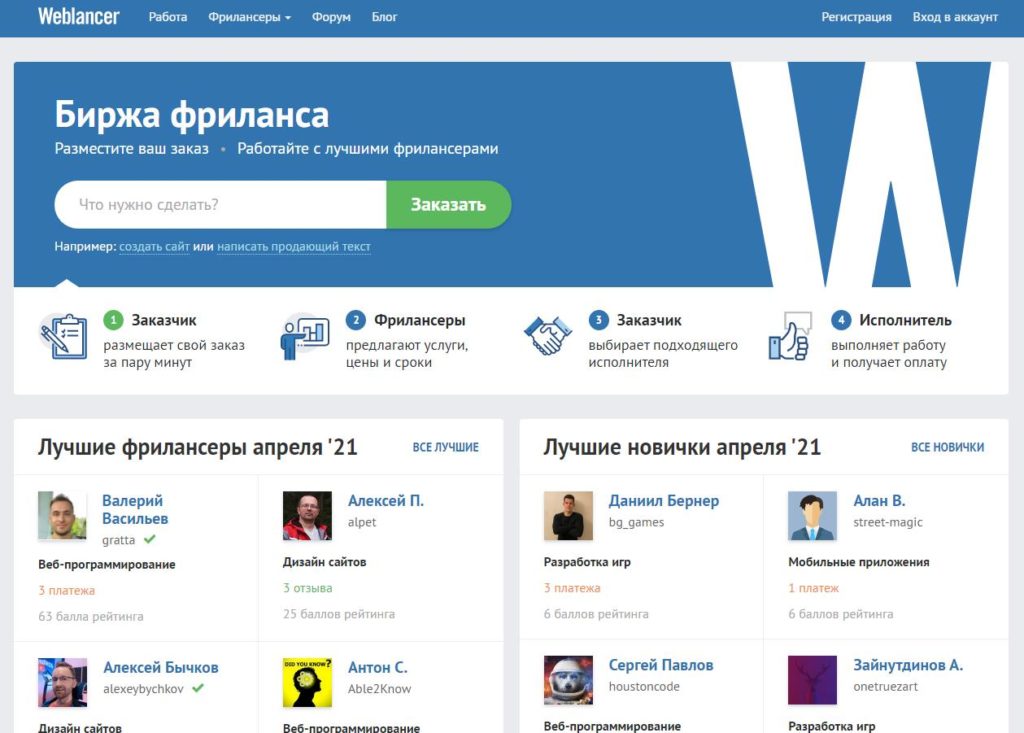Focus the 'Что нужно сделать?' input field
The image size is (1024, 733).
[221, 204]
